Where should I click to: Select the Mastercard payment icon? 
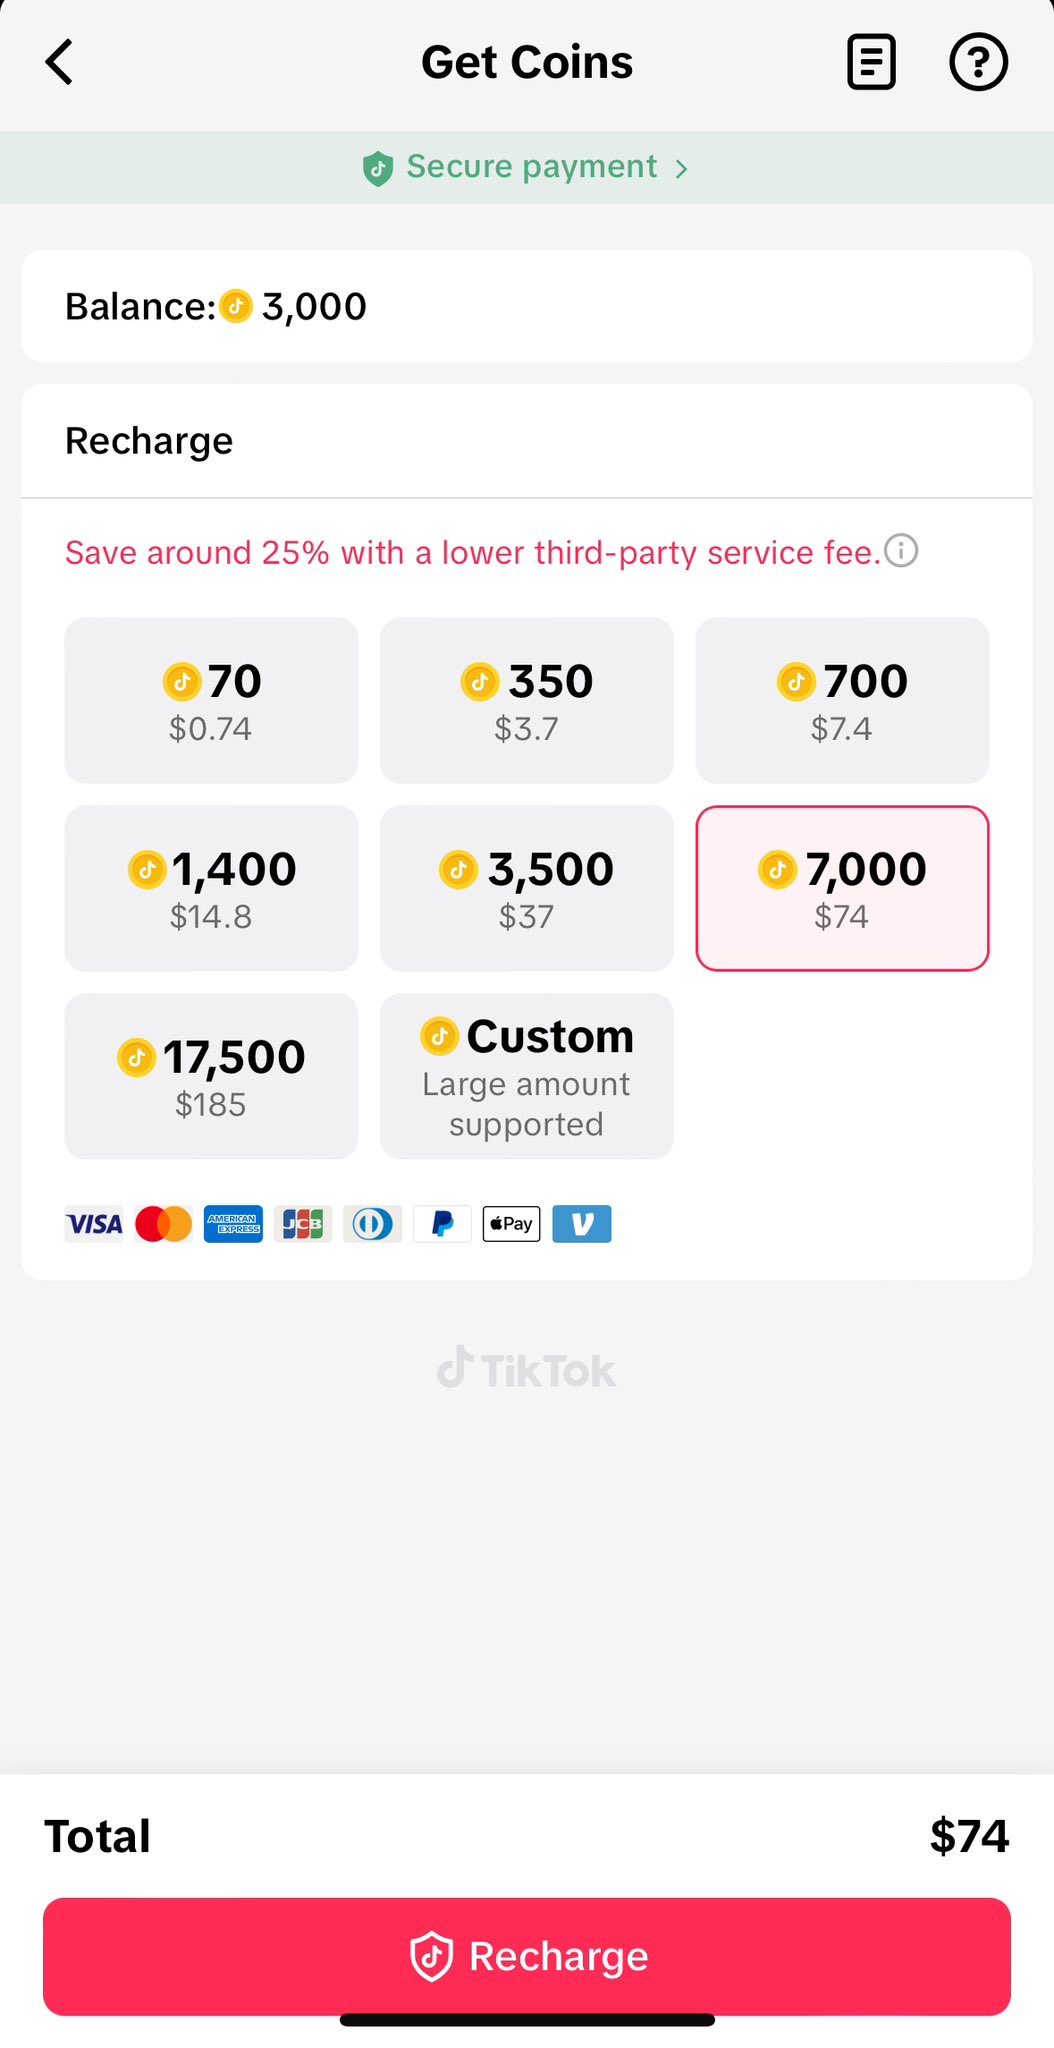point(163,1223)
